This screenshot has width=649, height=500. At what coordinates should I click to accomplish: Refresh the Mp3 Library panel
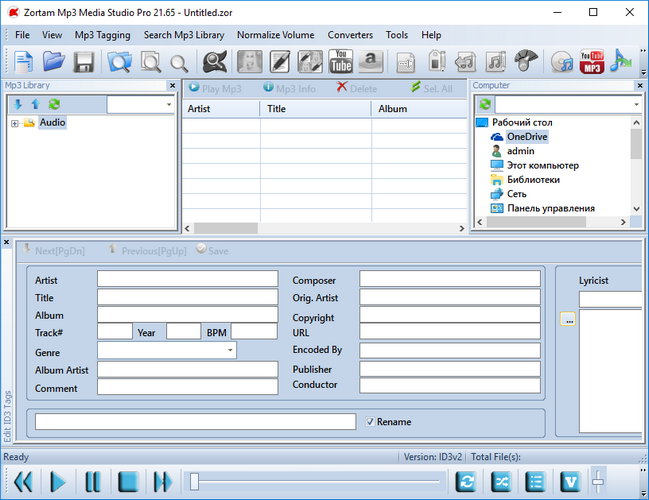[x=54, y=104]
